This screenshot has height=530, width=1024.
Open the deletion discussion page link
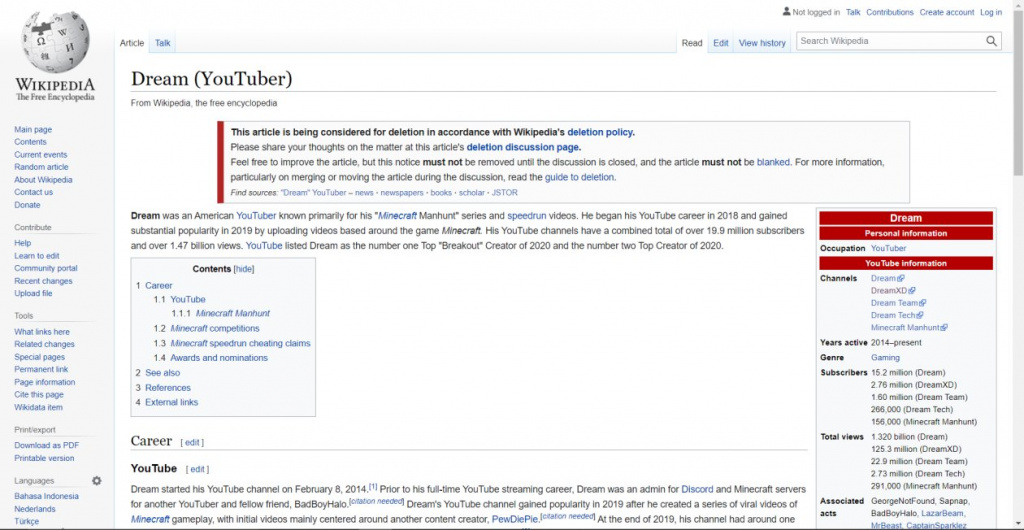click(x=523, y=147)
